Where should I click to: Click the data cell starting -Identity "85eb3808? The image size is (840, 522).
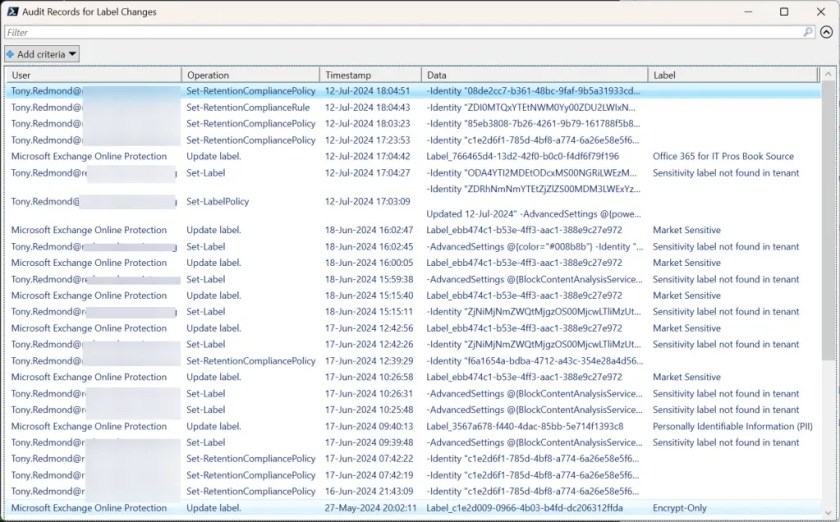[x=533, y=124]
